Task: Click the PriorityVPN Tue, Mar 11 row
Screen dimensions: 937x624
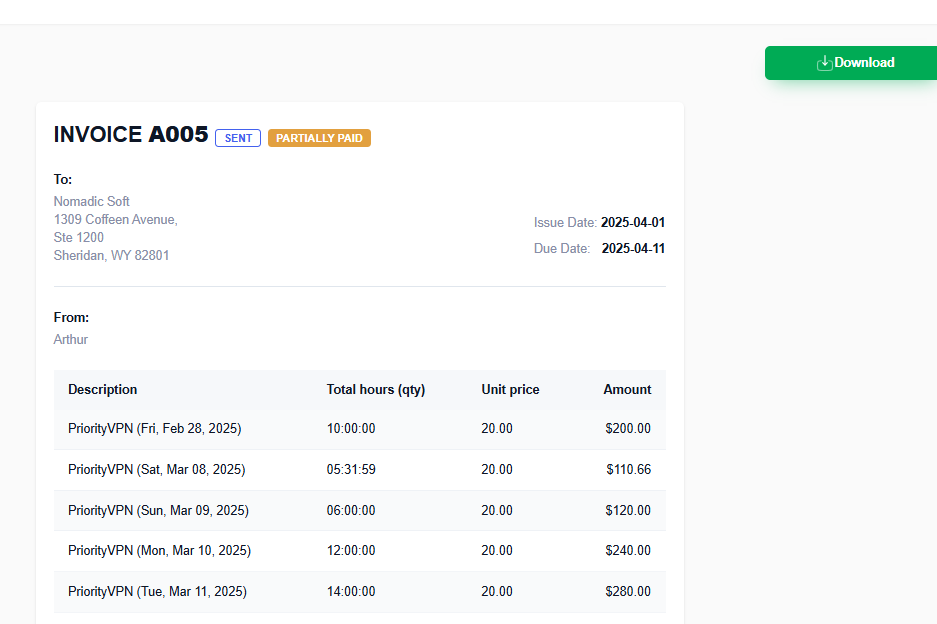Action: point(360,592)
